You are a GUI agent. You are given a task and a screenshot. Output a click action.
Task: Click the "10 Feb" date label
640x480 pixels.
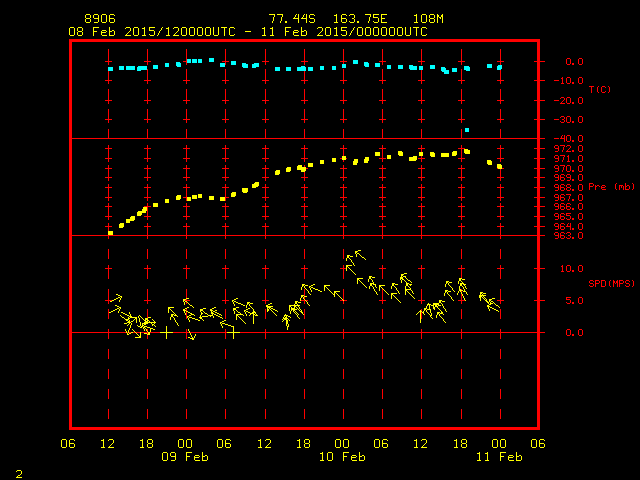(x=342, y=457)
